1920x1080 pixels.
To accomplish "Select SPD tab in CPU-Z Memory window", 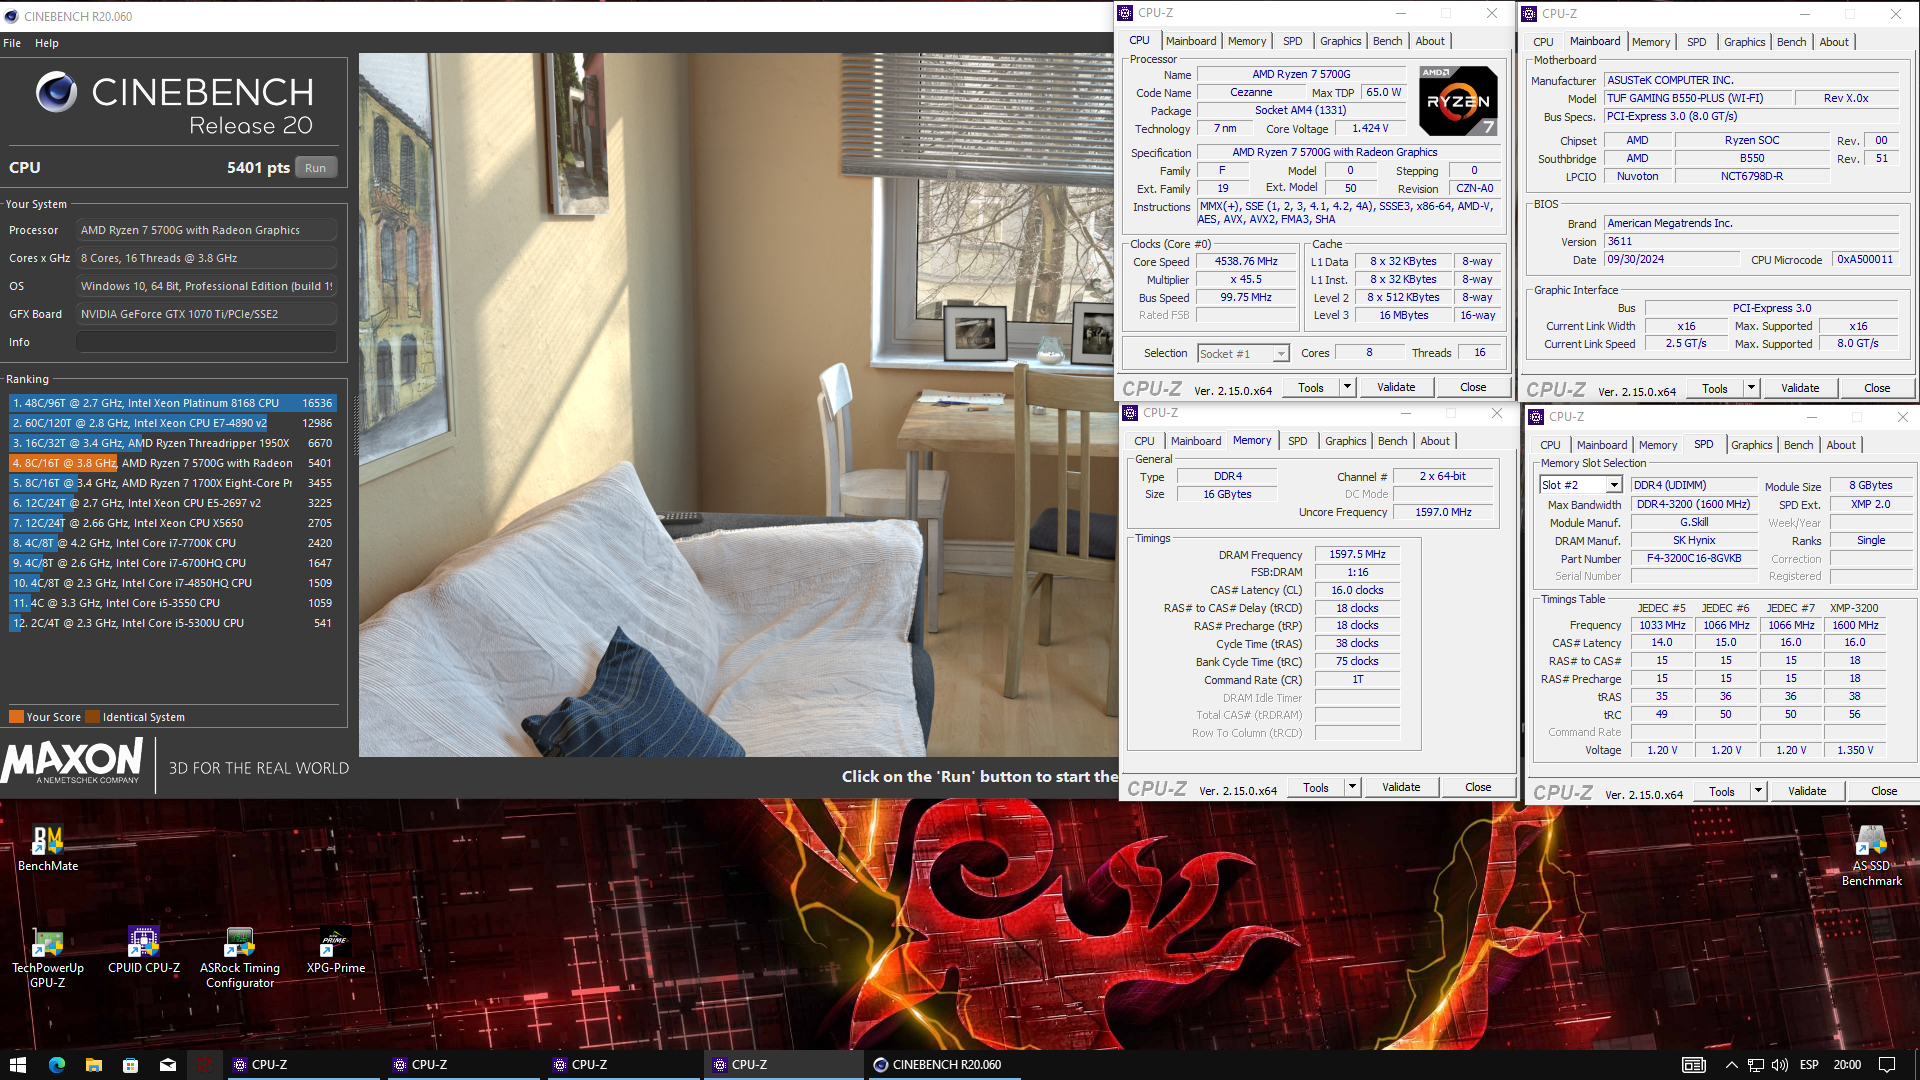I will (x=1297, y=441).
